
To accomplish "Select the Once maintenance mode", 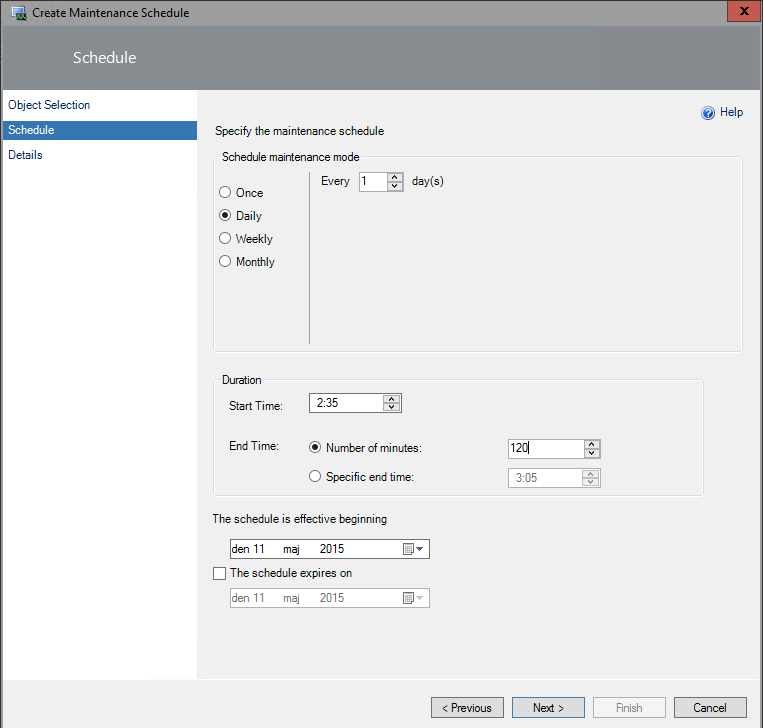I will point(225,192).
